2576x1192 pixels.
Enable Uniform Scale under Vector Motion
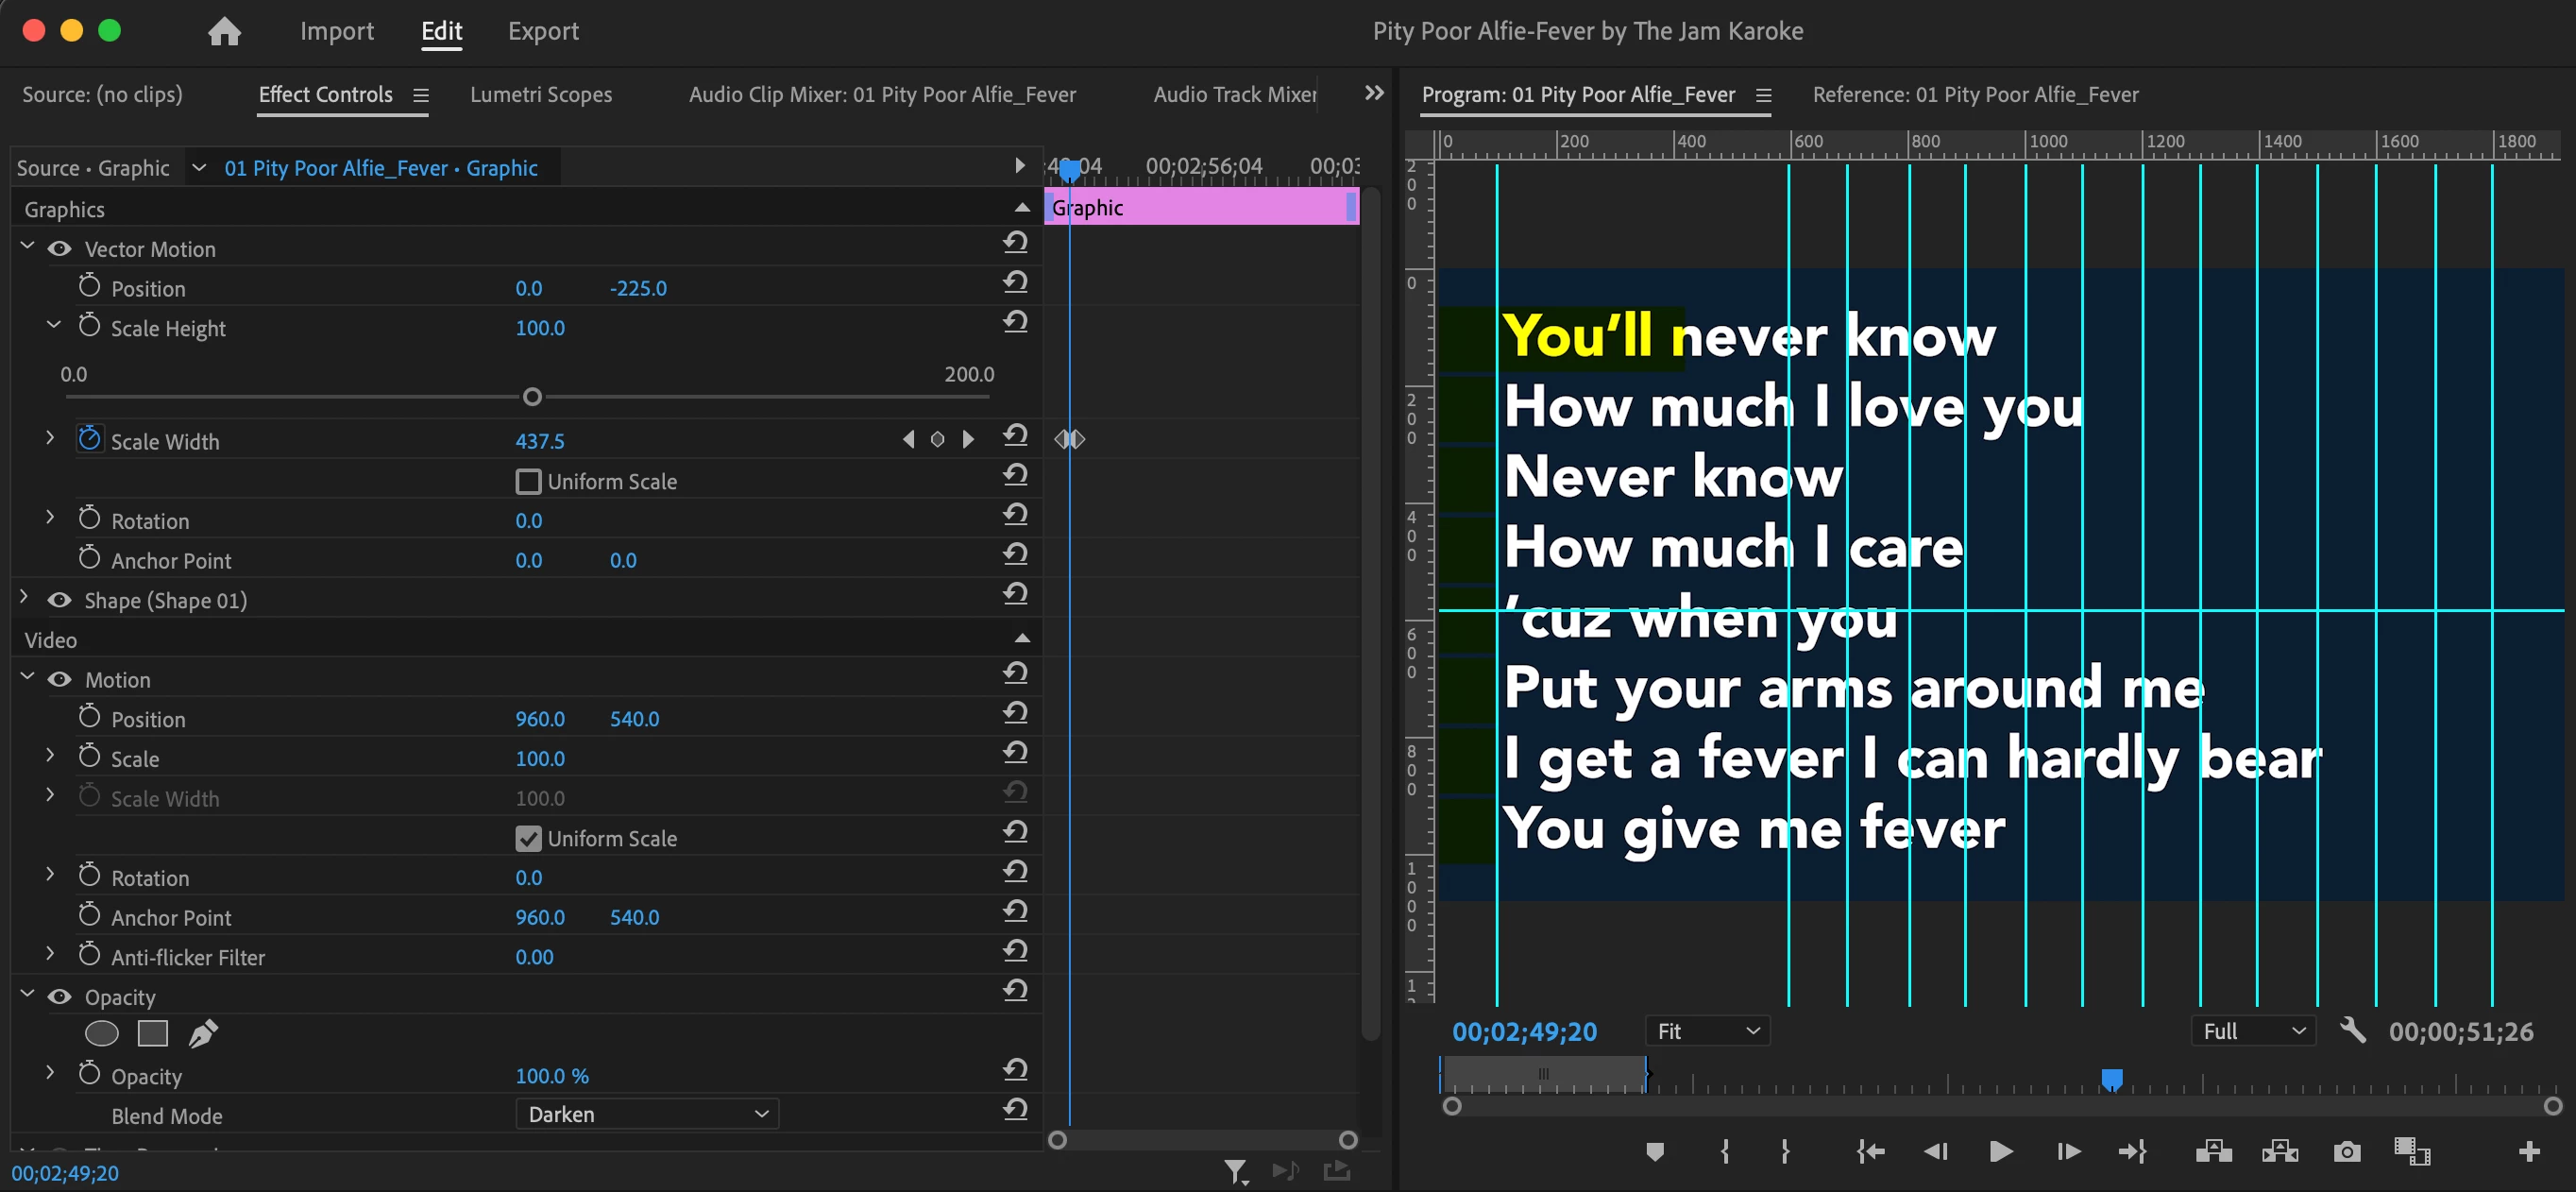(x=528, y=482)
